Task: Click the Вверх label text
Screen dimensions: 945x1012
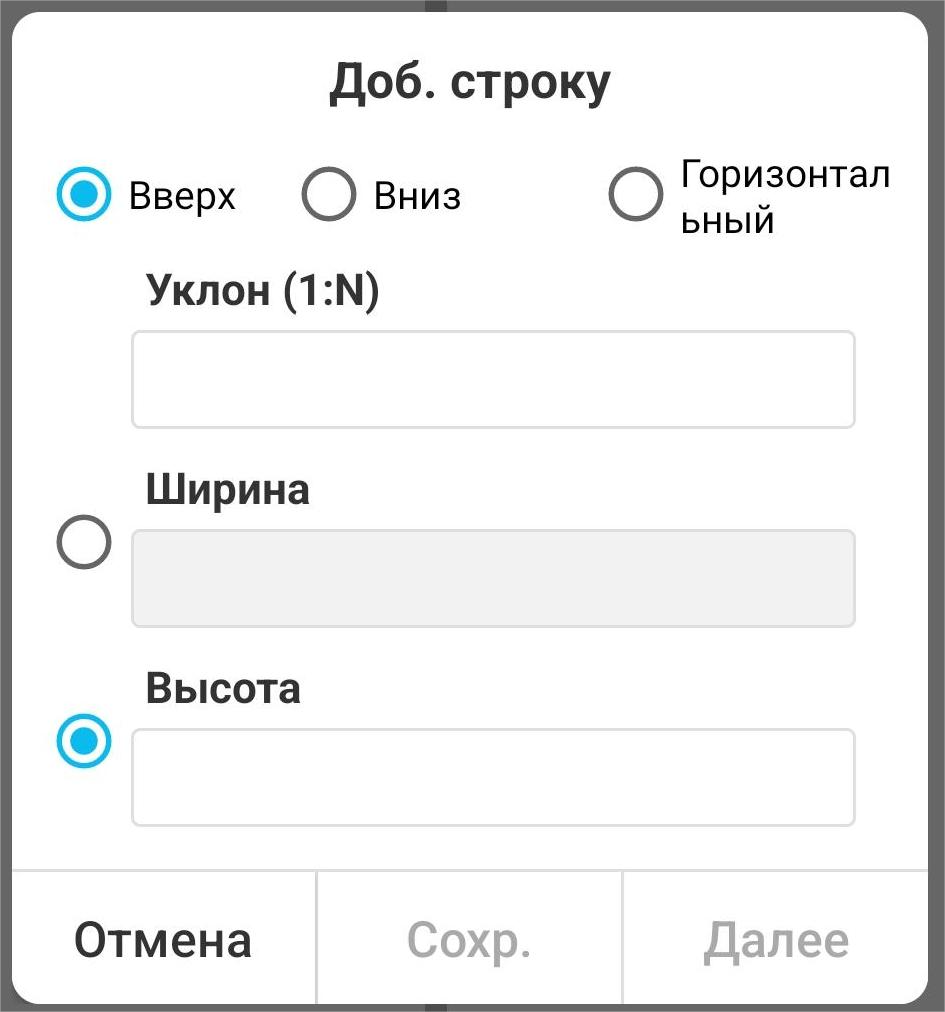Action: click(182, 196)
